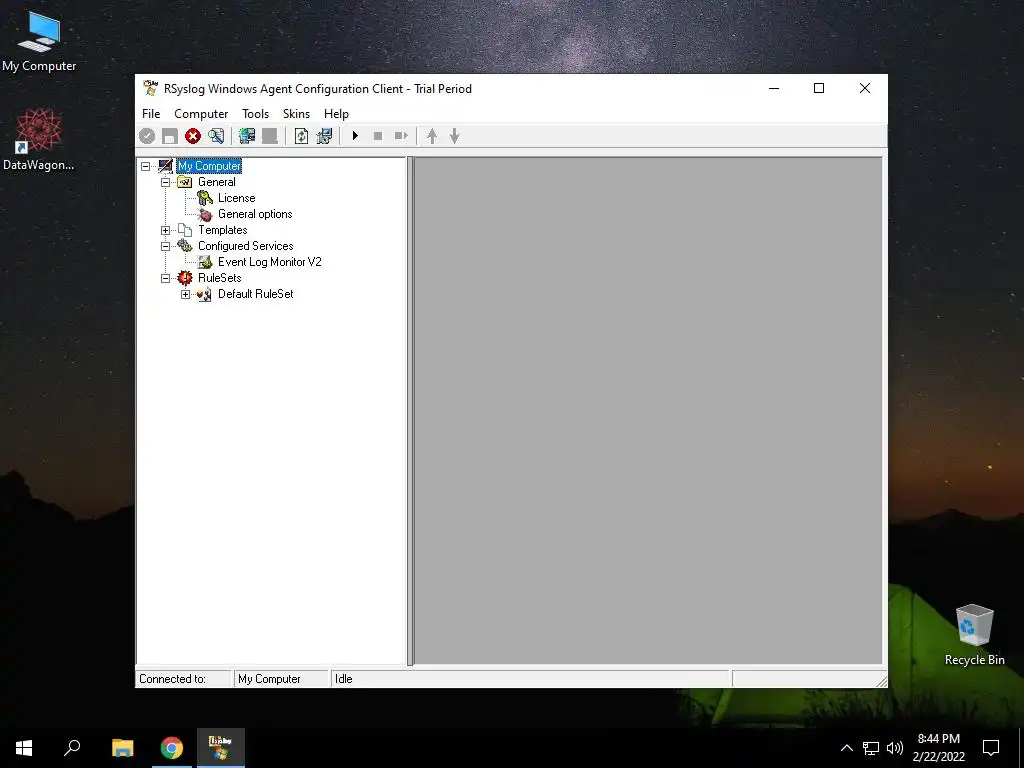The width and height of the screenshot is (1024, 768).
Task: Click the Templates pages icon
Action: click(x=185, y=230)
